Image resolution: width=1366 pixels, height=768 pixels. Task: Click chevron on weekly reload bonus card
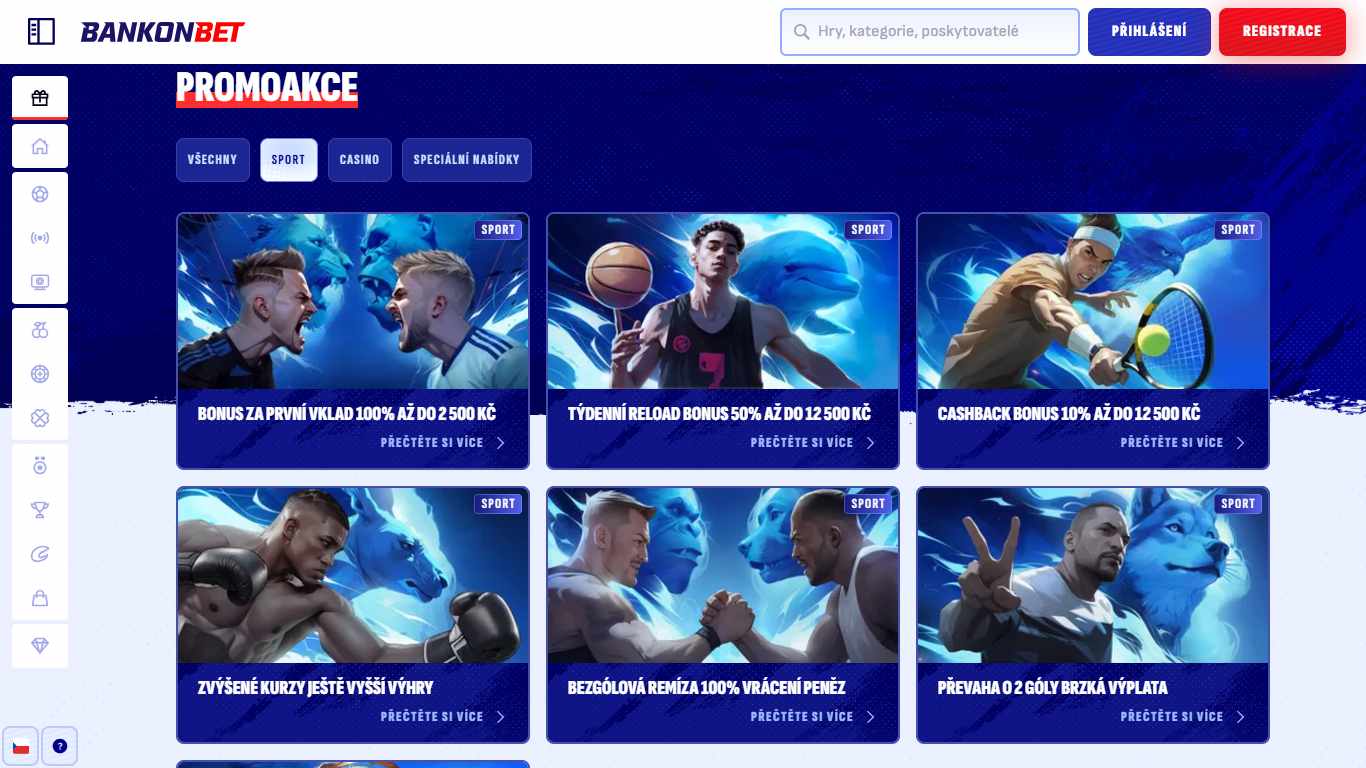tap(871, 443)
